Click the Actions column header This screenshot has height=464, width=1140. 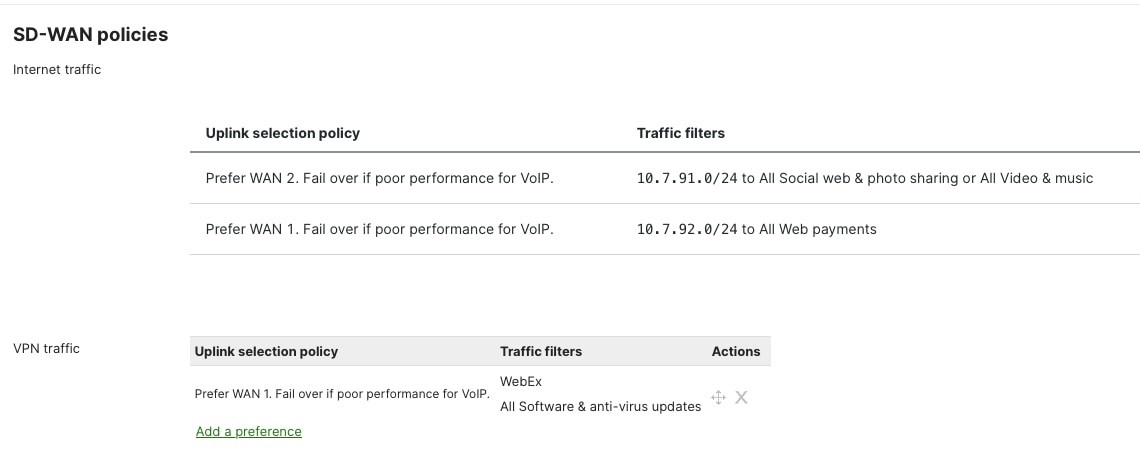click(x=736, y=351)
